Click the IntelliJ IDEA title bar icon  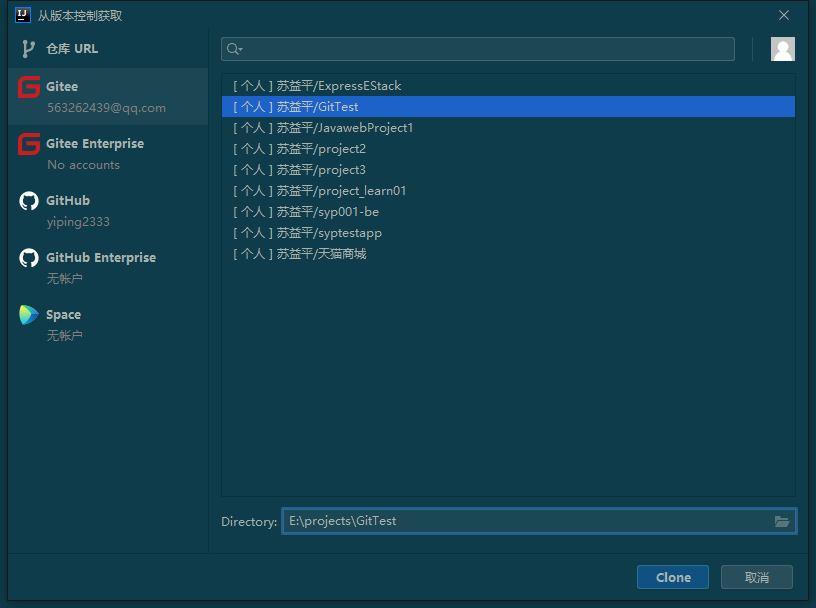click(23, 15)
